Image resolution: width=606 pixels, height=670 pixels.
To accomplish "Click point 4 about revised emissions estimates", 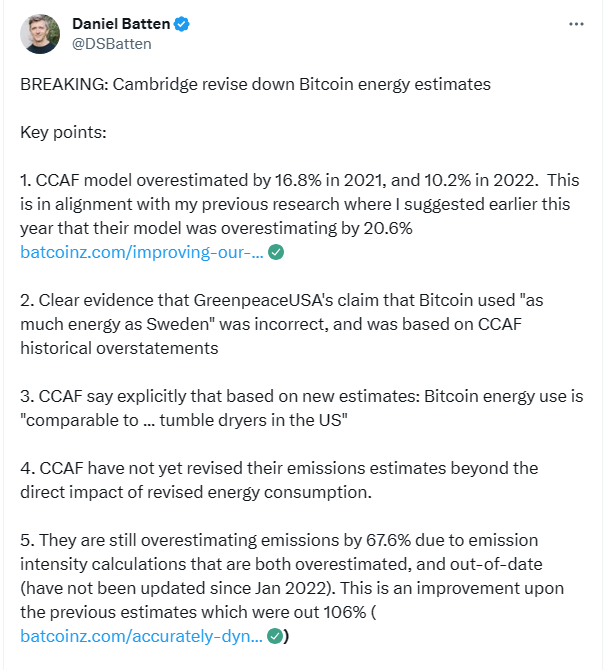I will [279, 480].
